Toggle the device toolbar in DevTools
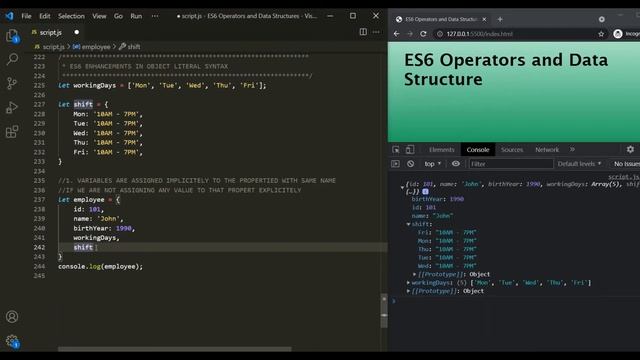This screenshot has height=360, width=640. tap(410, 150)
